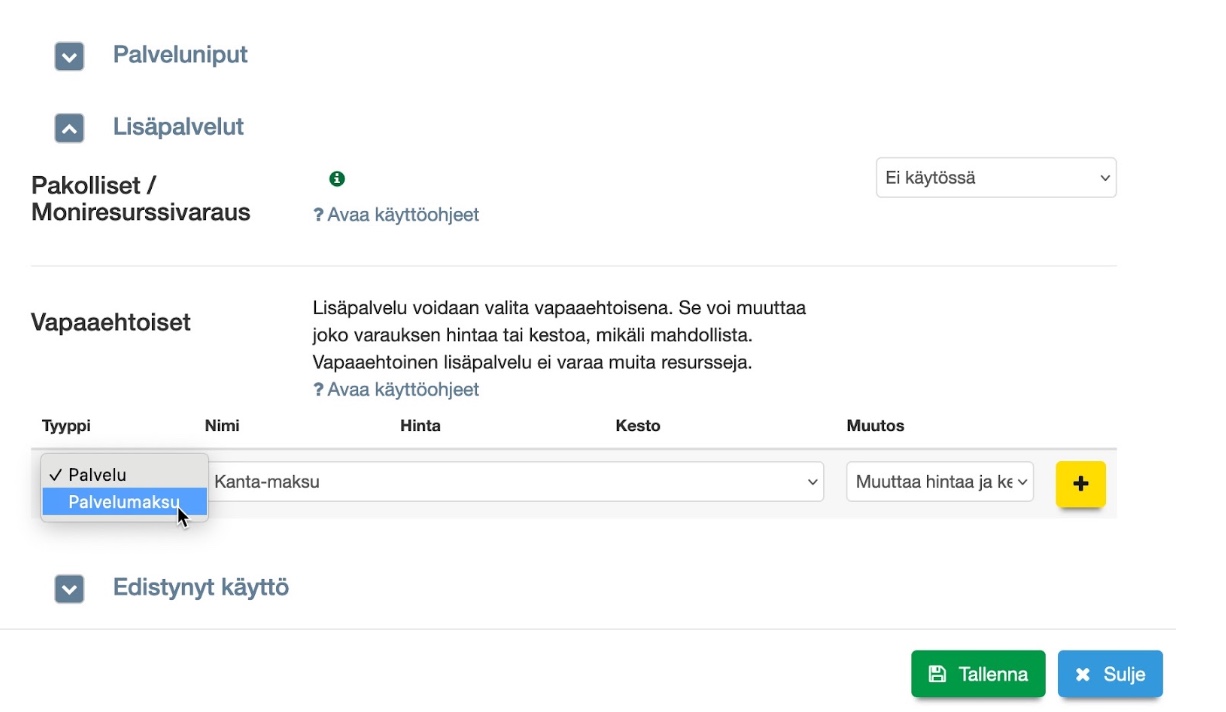Click the Palveluniput section heading
Screen dimensions: 1226x712
180,55
